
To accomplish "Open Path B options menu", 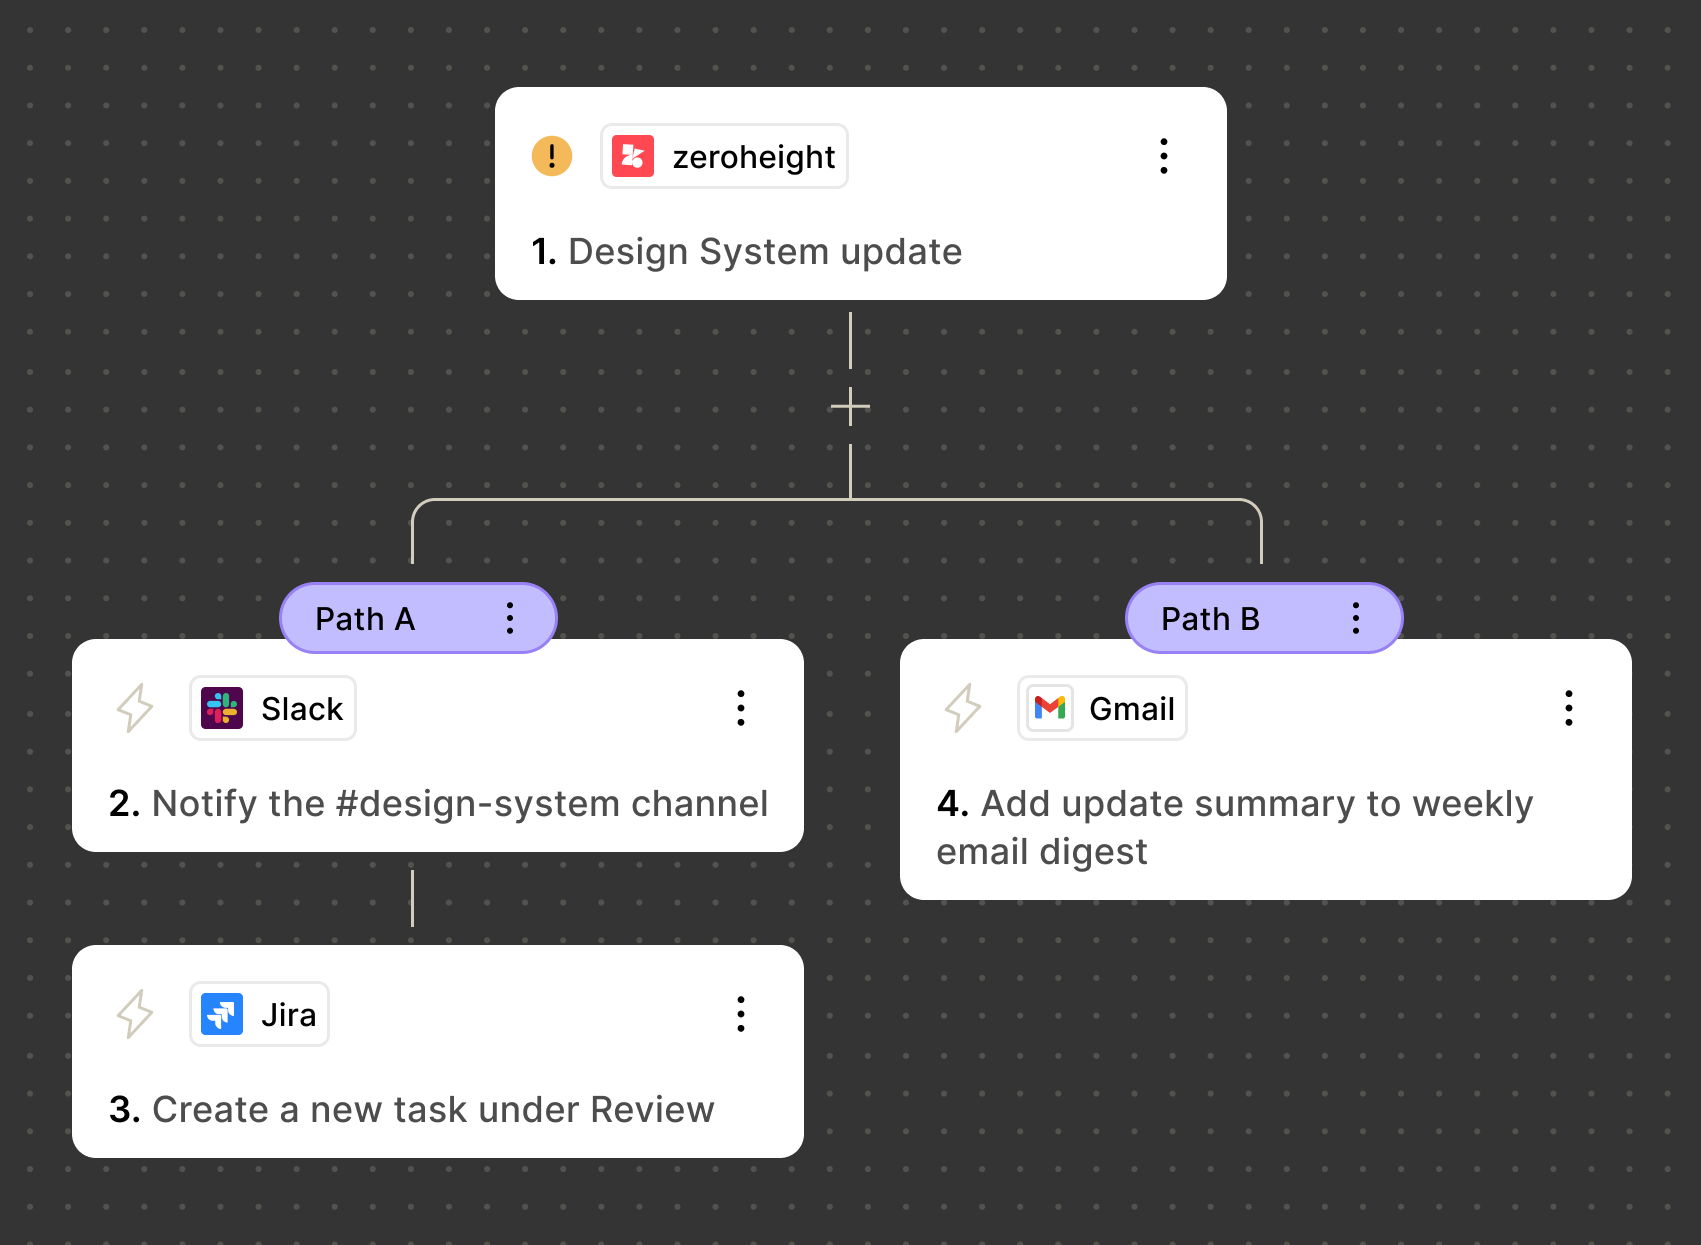I will click(x=1356, y=618).
